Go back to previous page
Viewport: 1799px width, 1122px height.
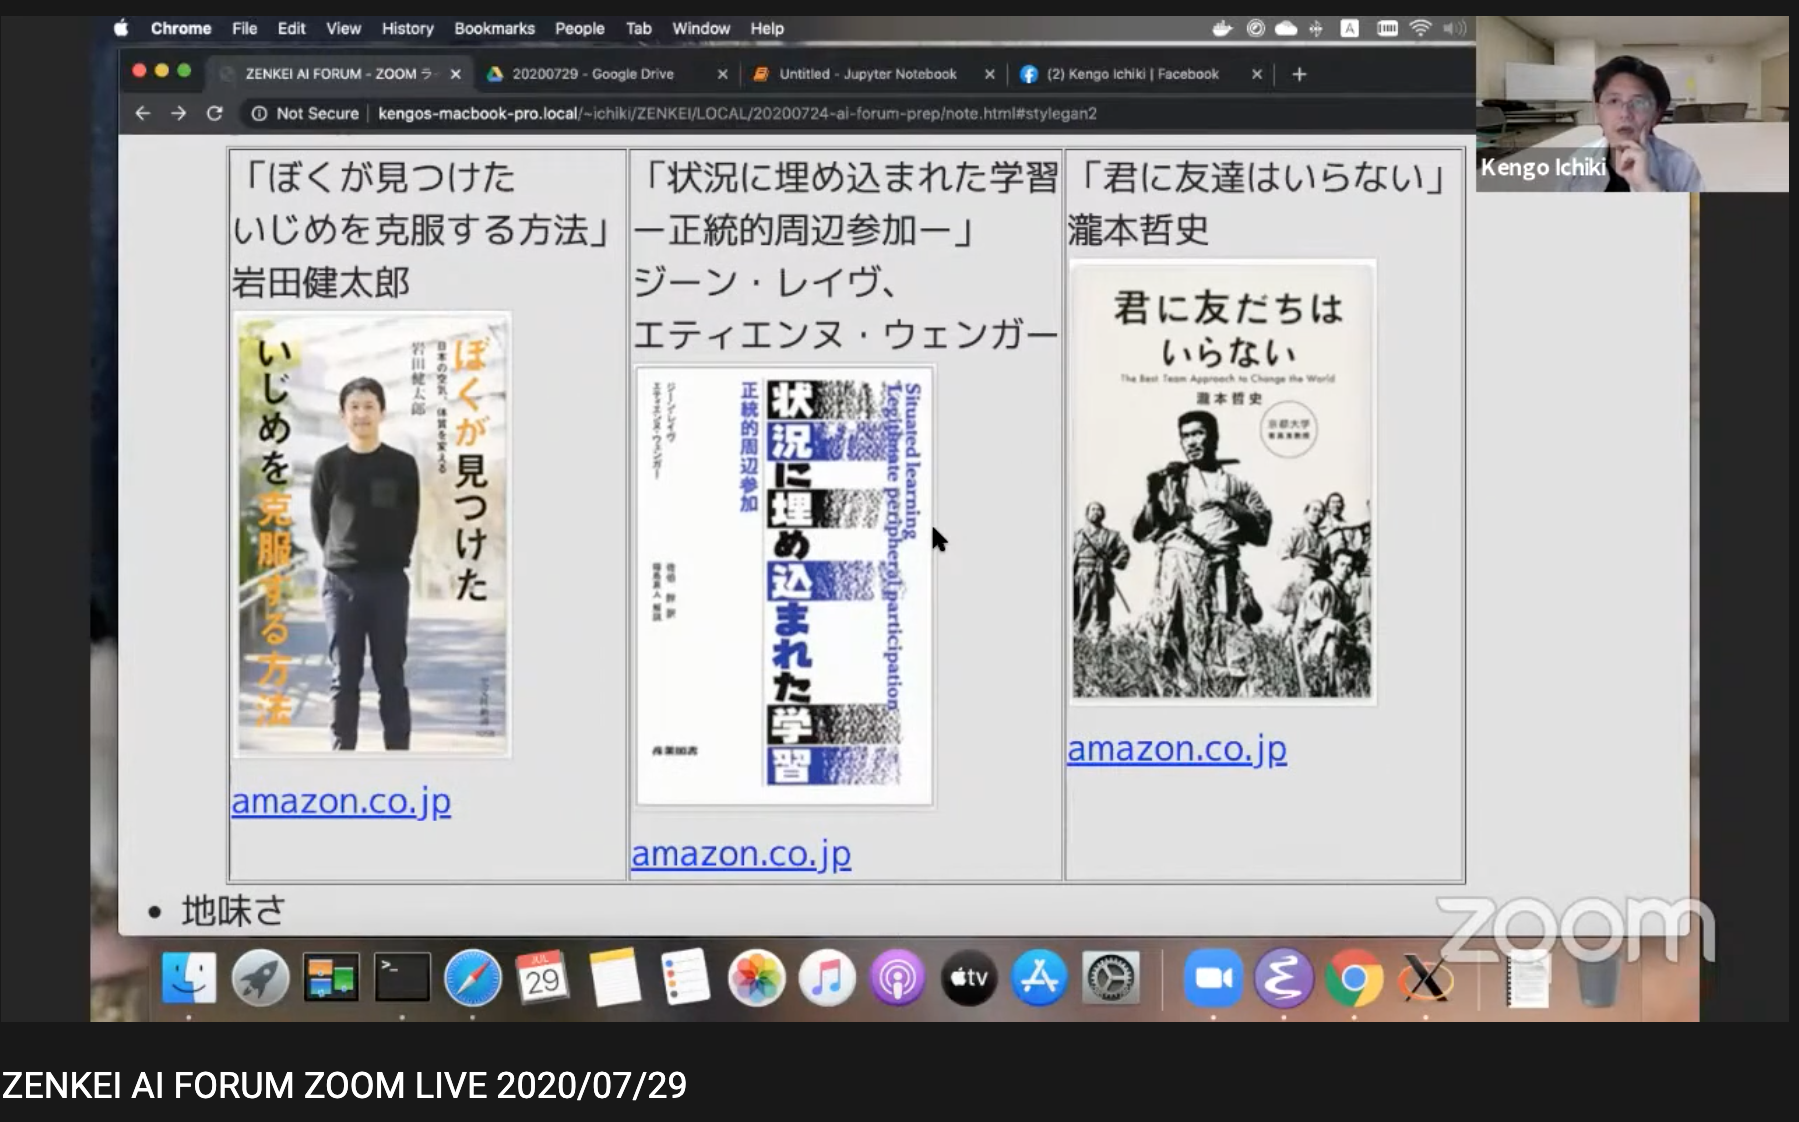[x=143, y=114]
